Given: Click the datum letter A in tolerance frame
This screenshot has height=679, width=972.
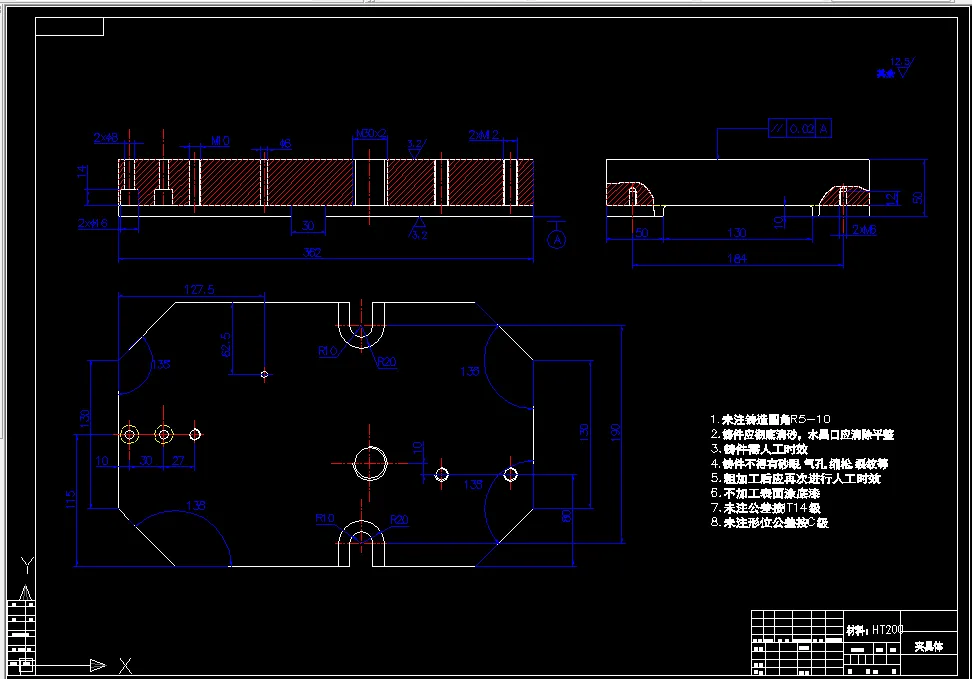Looking at the screenshot, I should 823,128.
